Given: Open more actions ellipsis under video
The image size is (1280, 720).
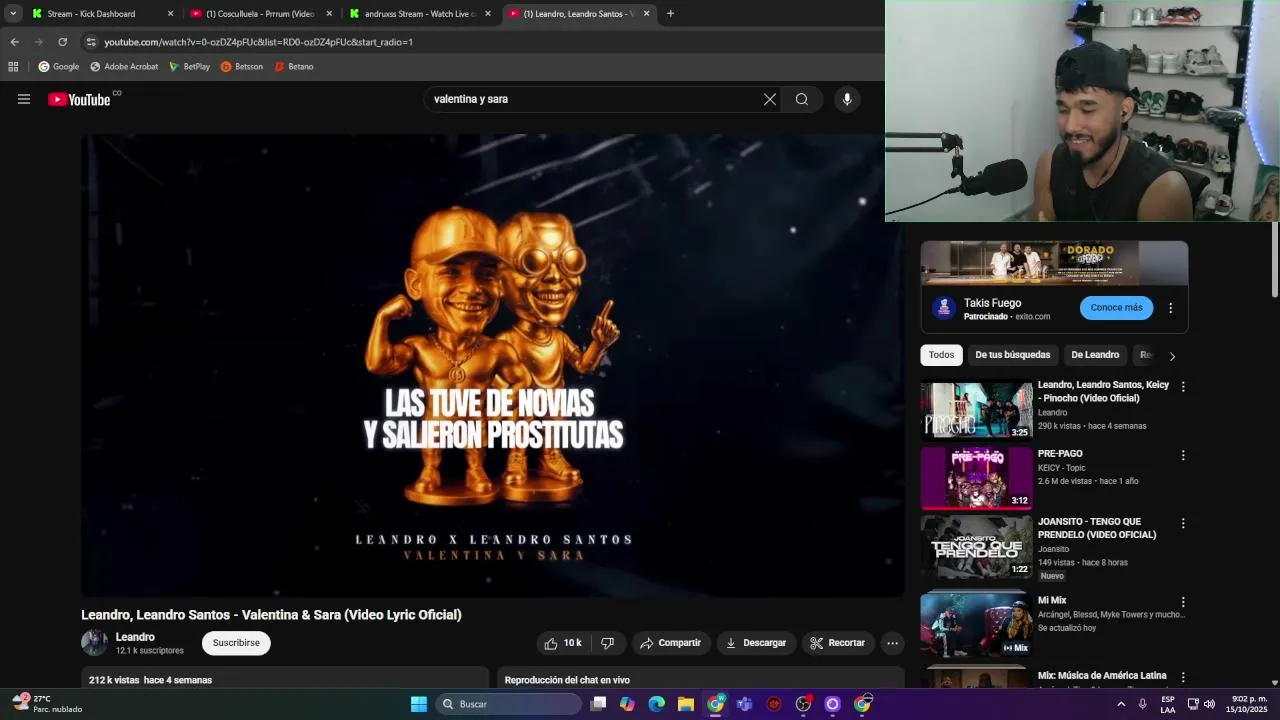Looking at the screenshot, I should coord(892,643).
